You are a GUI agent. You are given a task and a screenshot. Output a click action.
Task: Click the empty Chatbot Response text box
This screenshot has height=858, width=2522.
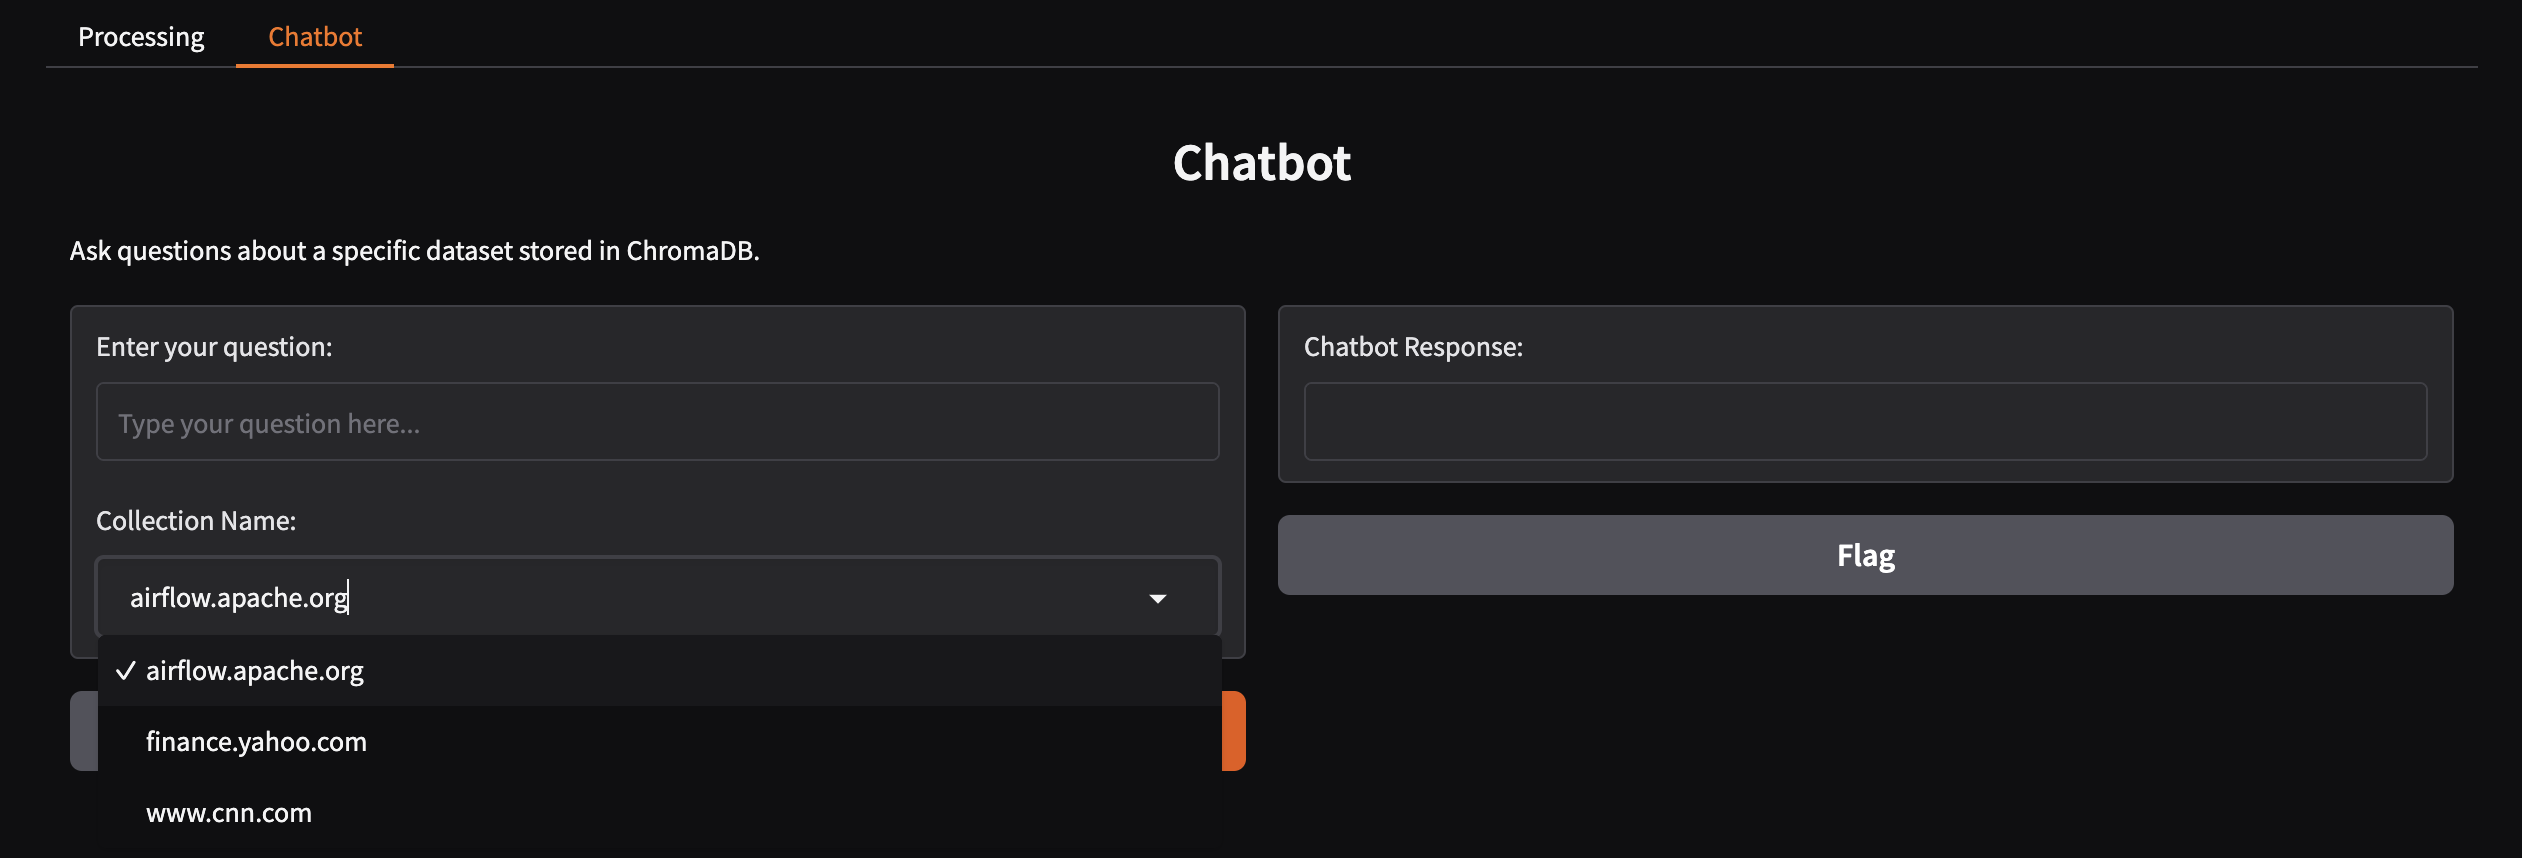[1865, 422]
